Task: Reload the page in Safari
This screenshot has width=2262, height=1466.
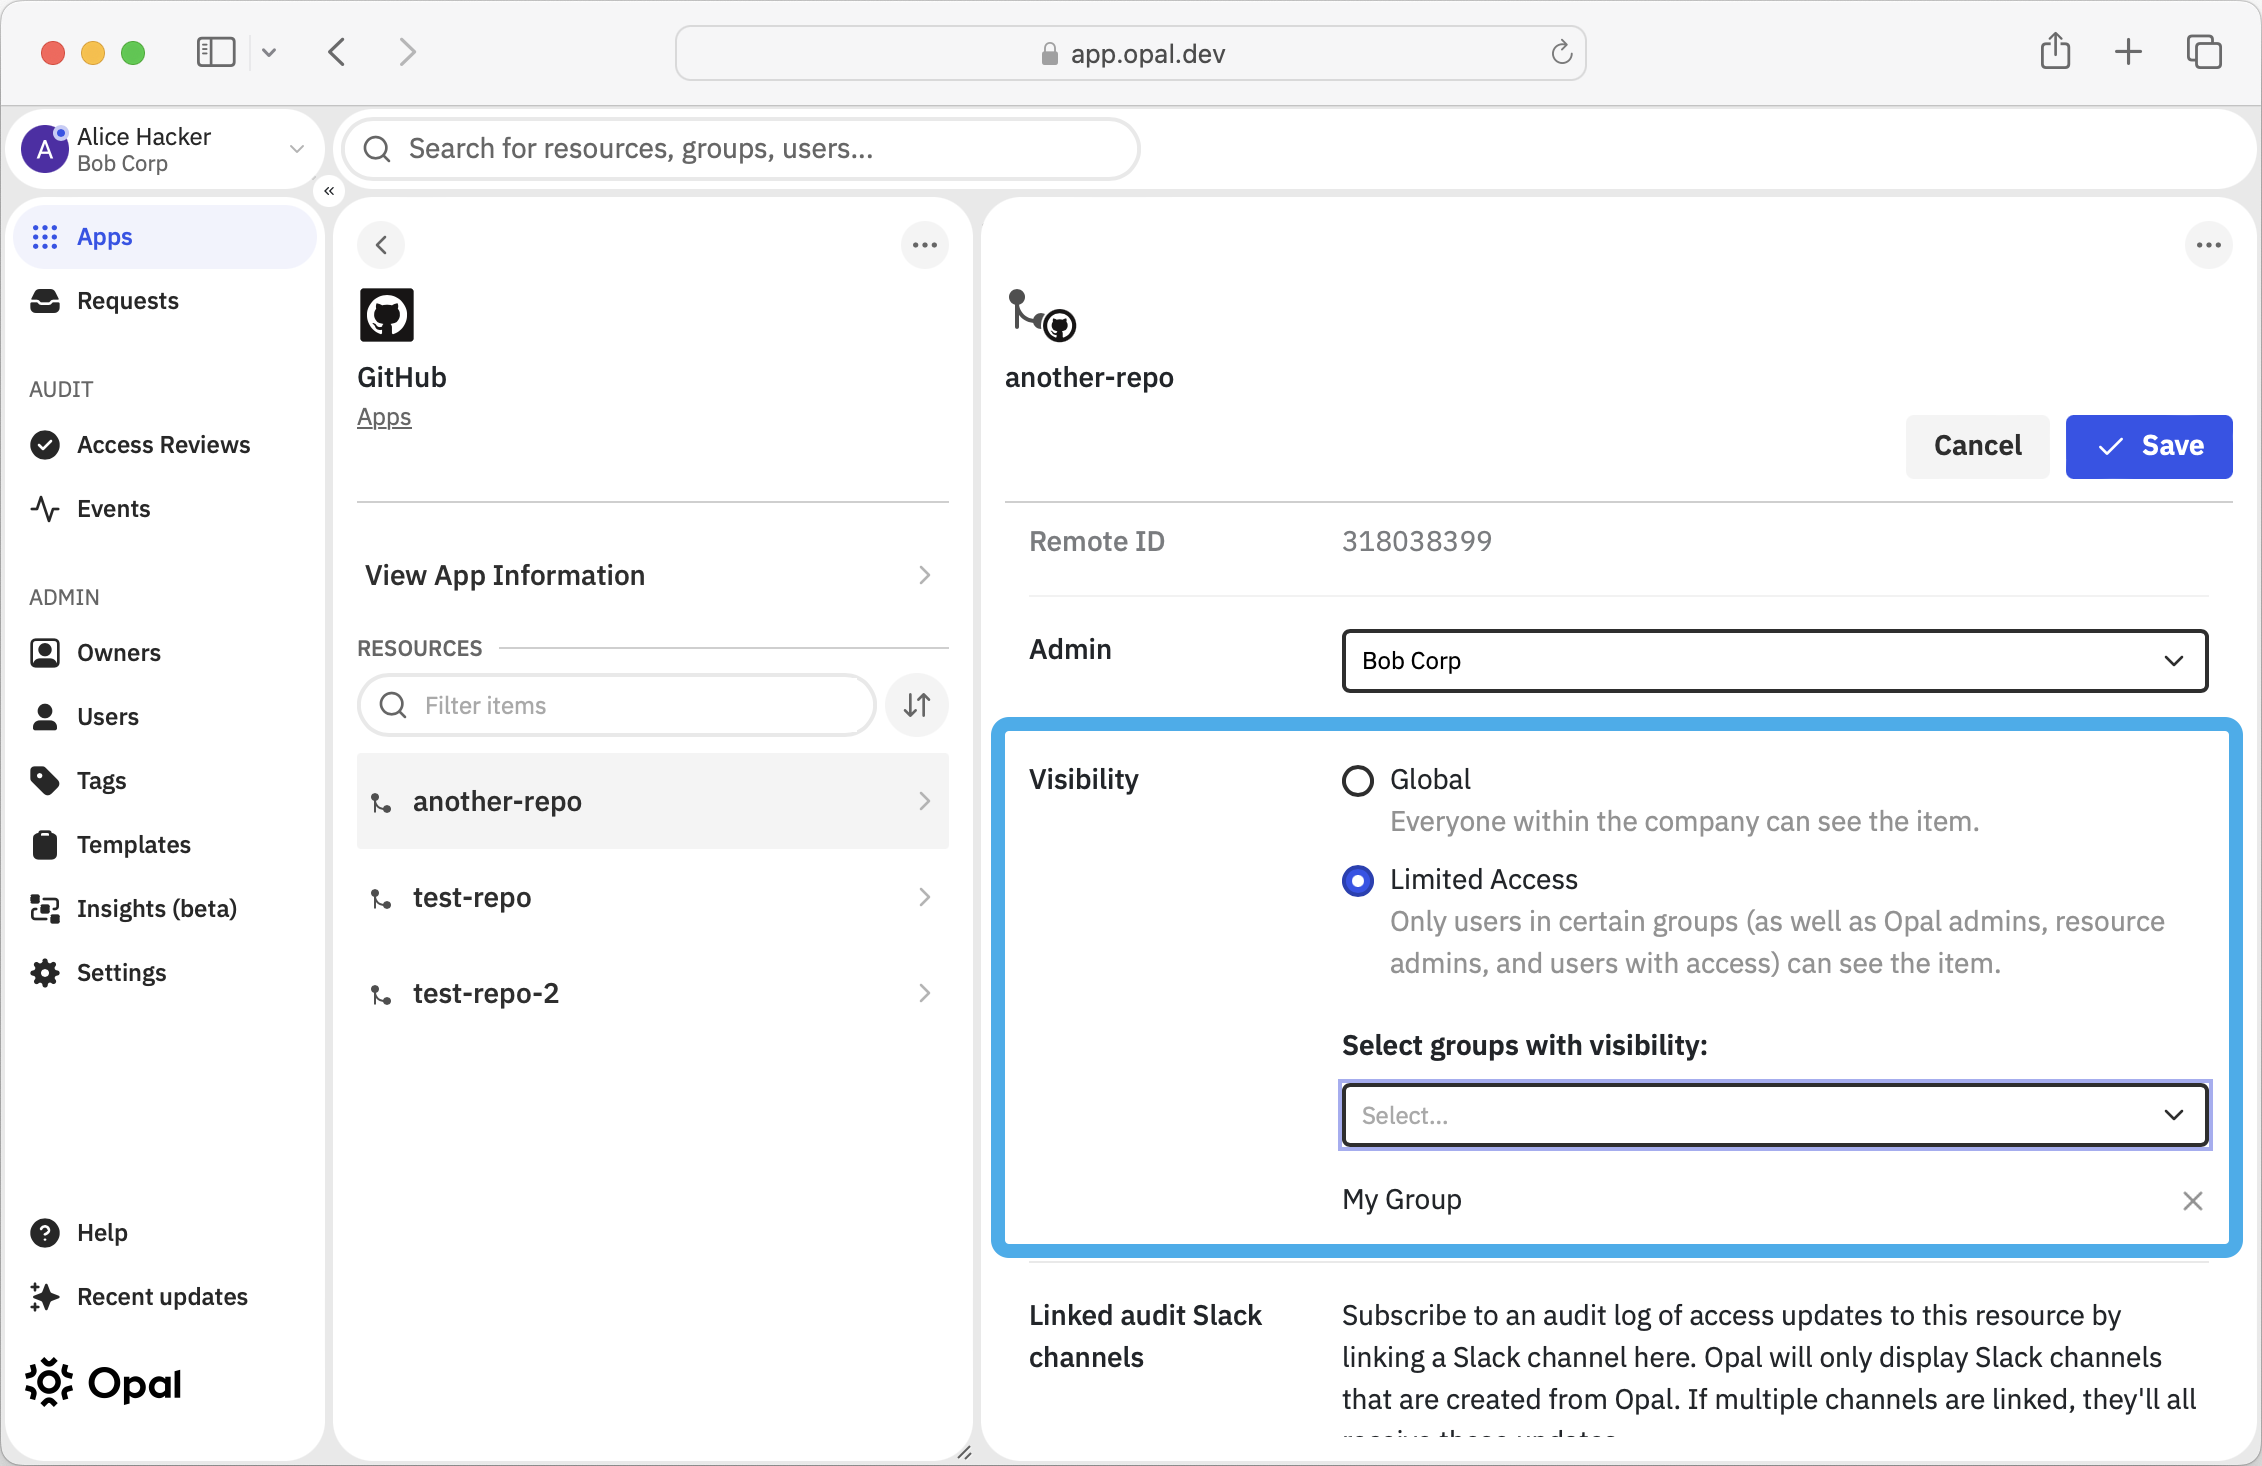Action: (1561, 52)
